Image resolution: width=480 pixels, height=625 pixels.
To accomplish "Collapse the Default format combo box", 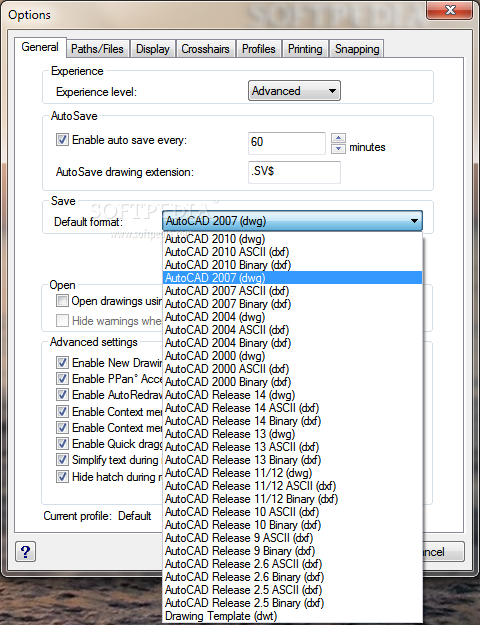I will click(292, 221).
